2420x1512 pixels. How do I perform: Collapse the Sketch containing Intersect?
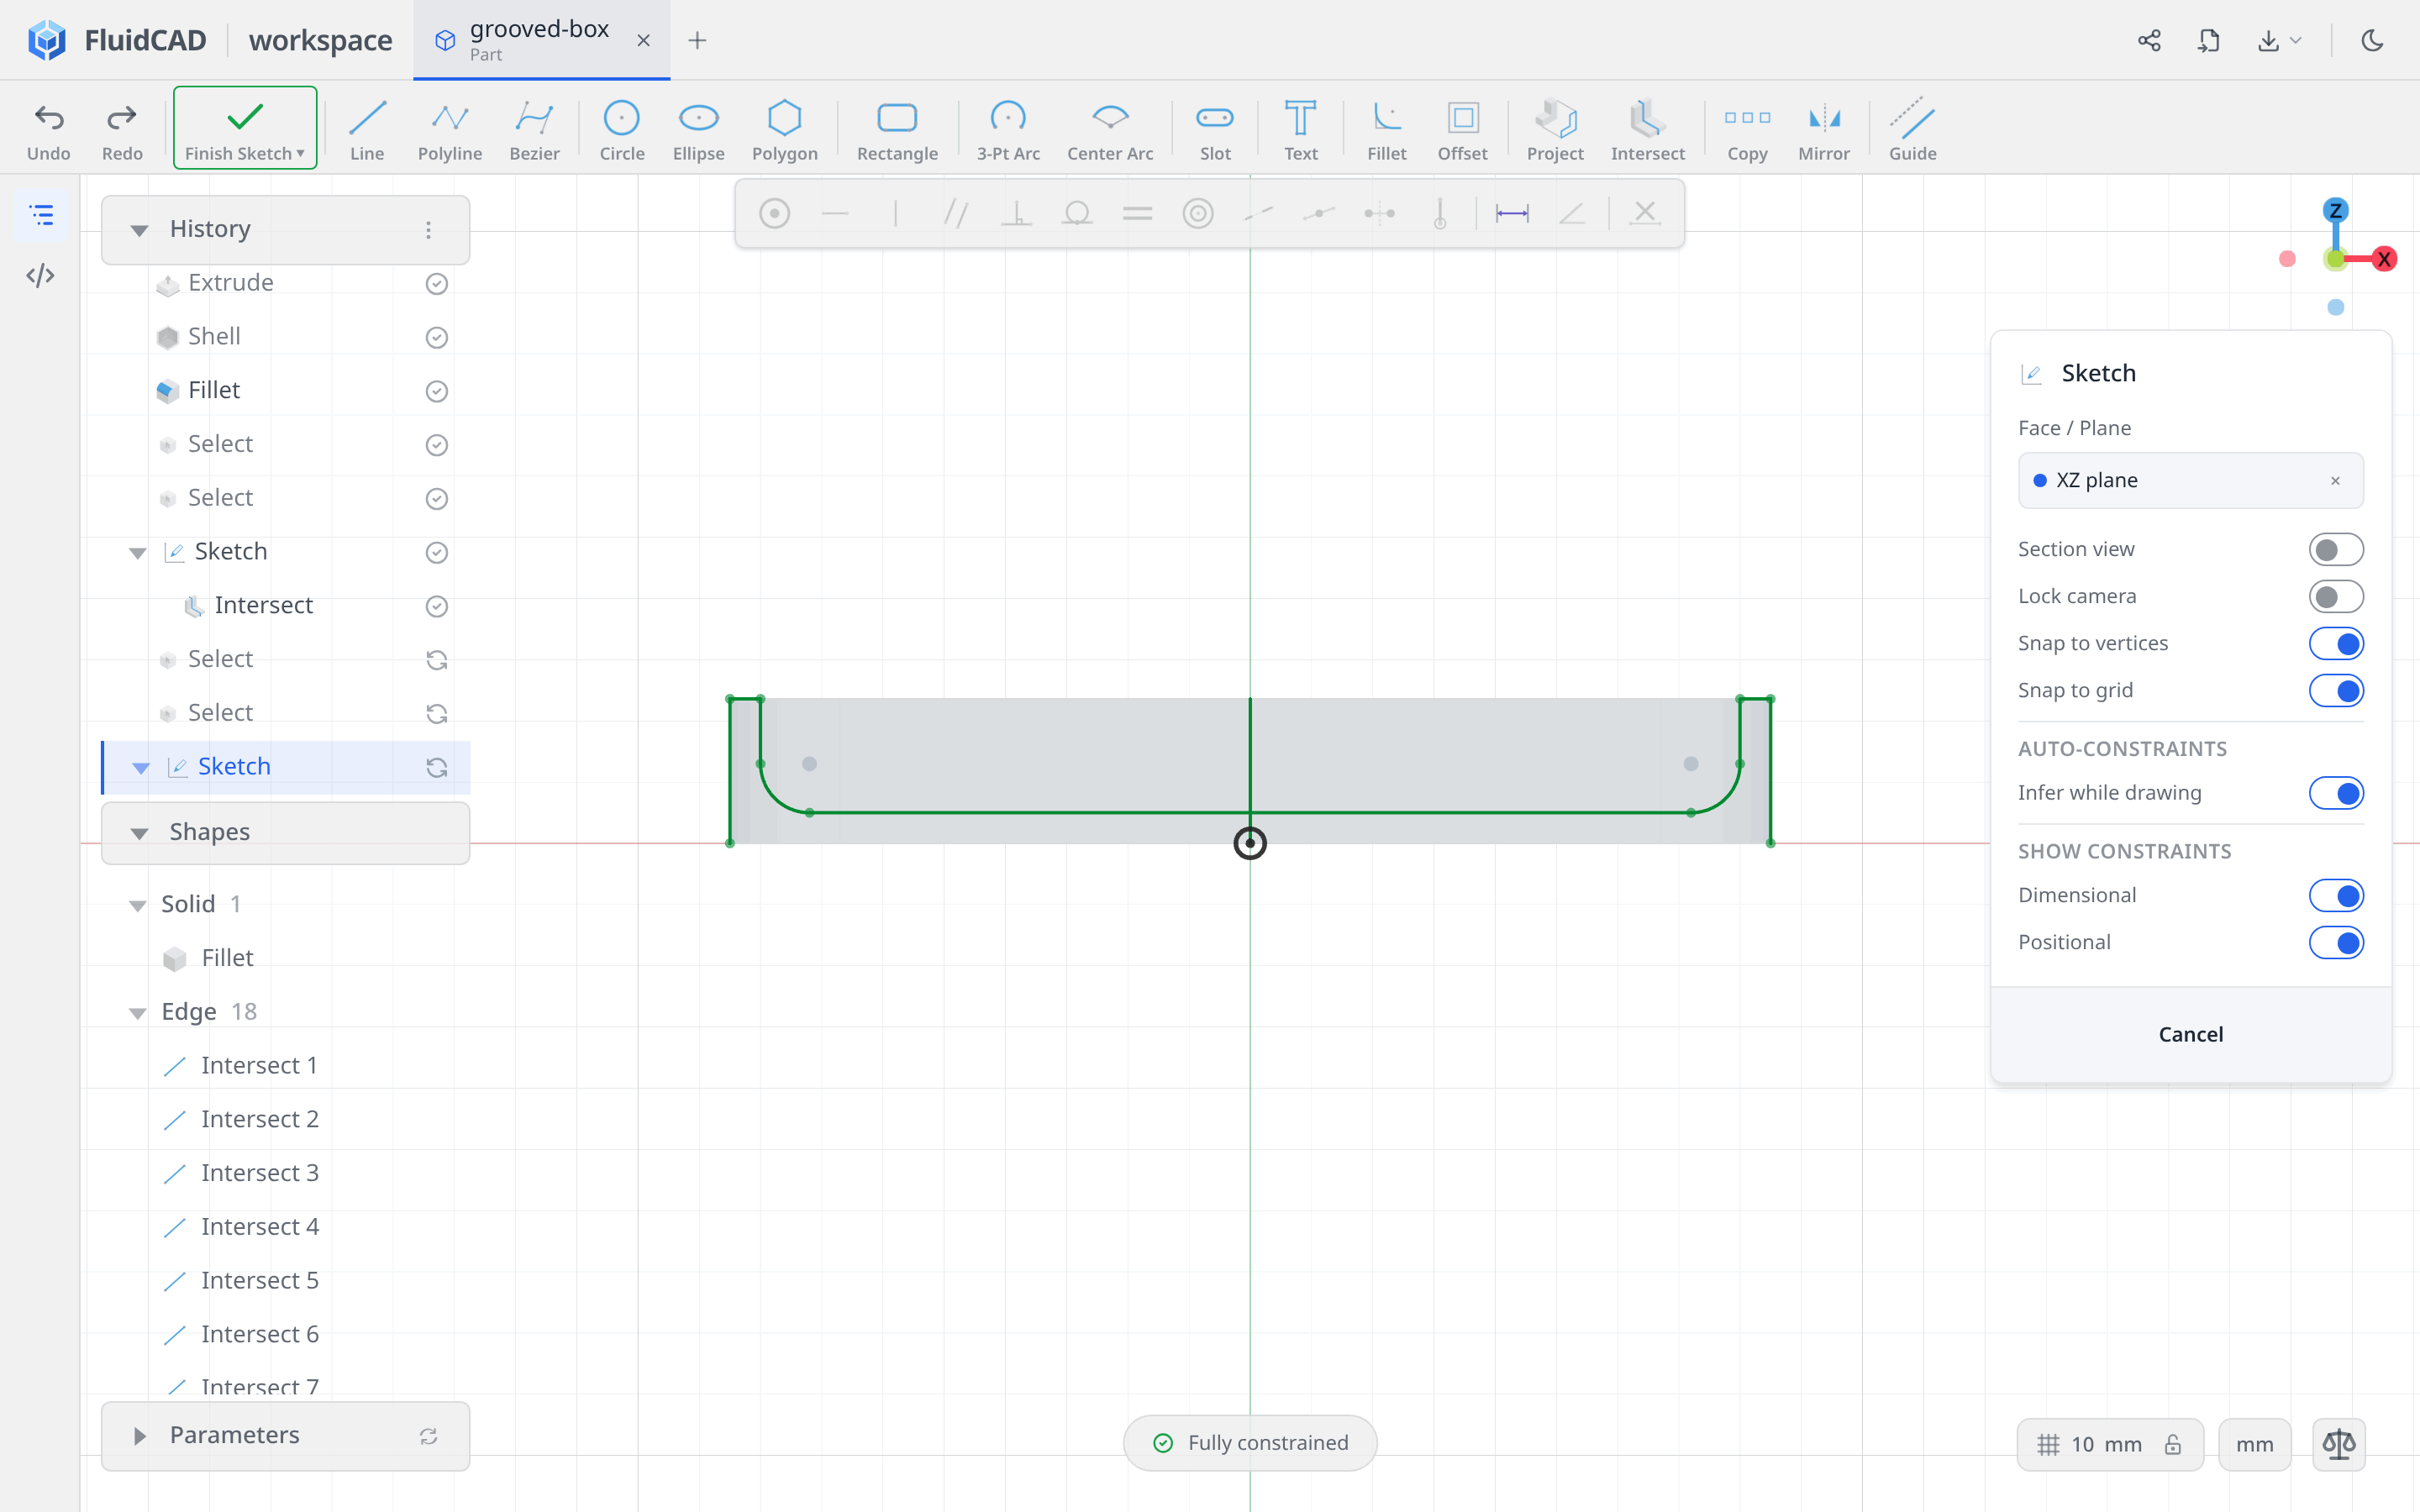click(x=137, y=552)
